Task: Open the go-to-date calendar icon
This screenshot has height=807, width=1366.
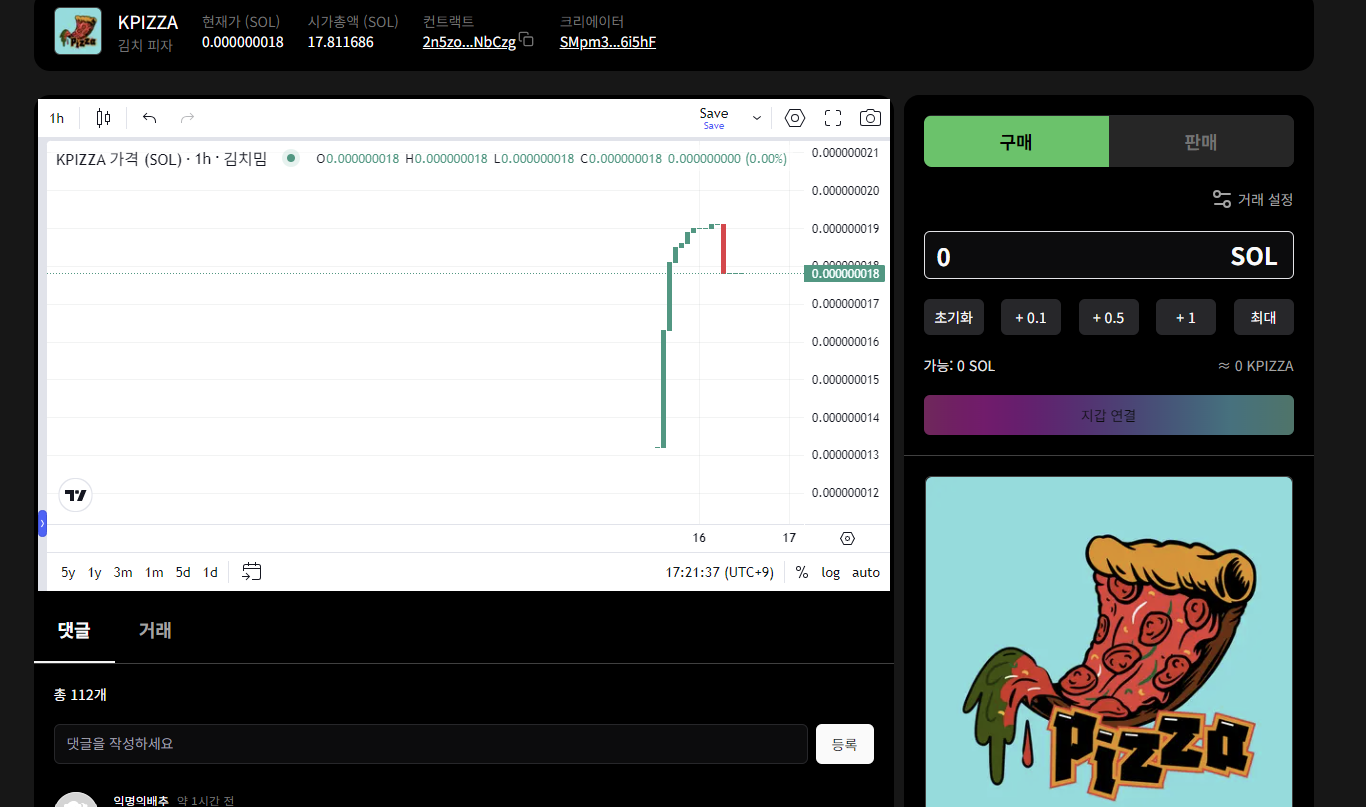Action: (x=252, y=572)
